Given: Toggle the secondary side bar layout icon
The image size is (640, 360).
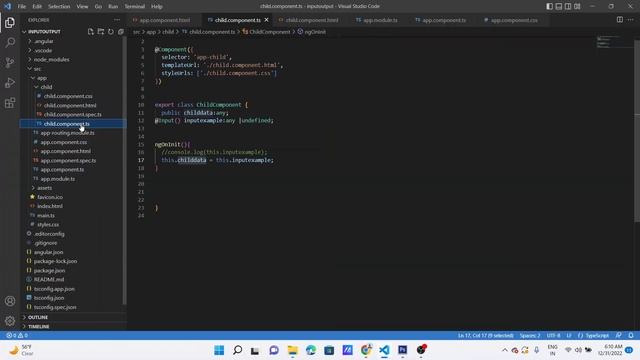Looking at the screenshot, I should click(x=568, y=6).
